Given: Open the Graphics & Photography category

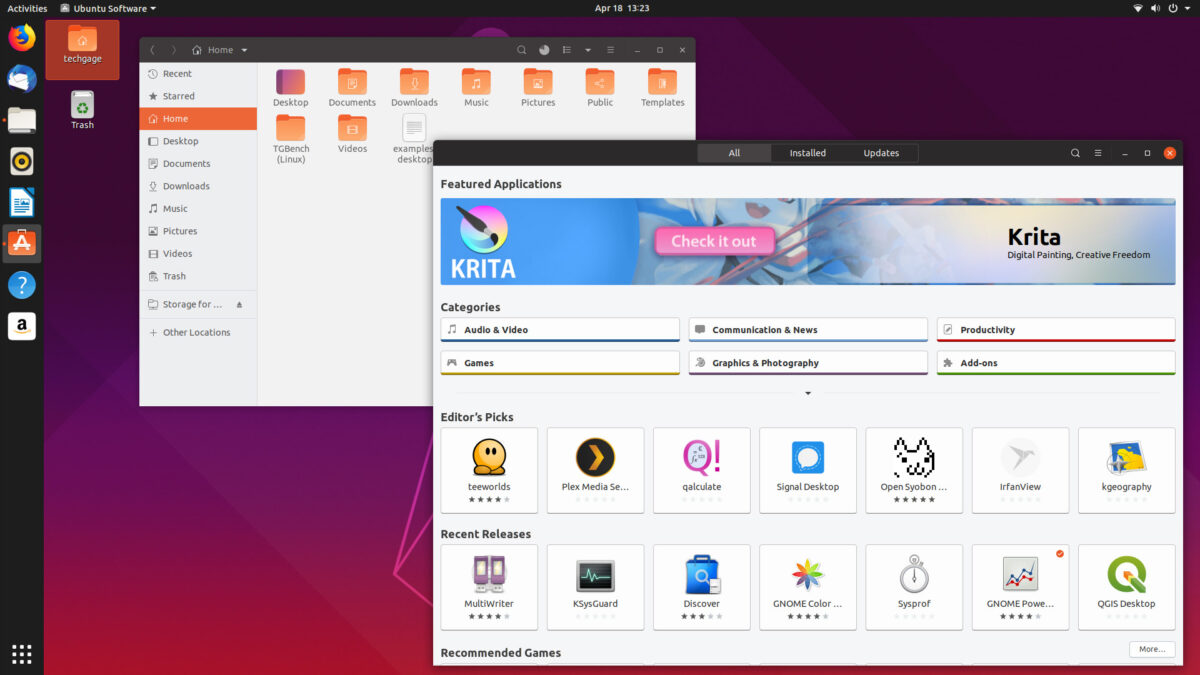Looking at the screenshot, I should tap(807, 363).
